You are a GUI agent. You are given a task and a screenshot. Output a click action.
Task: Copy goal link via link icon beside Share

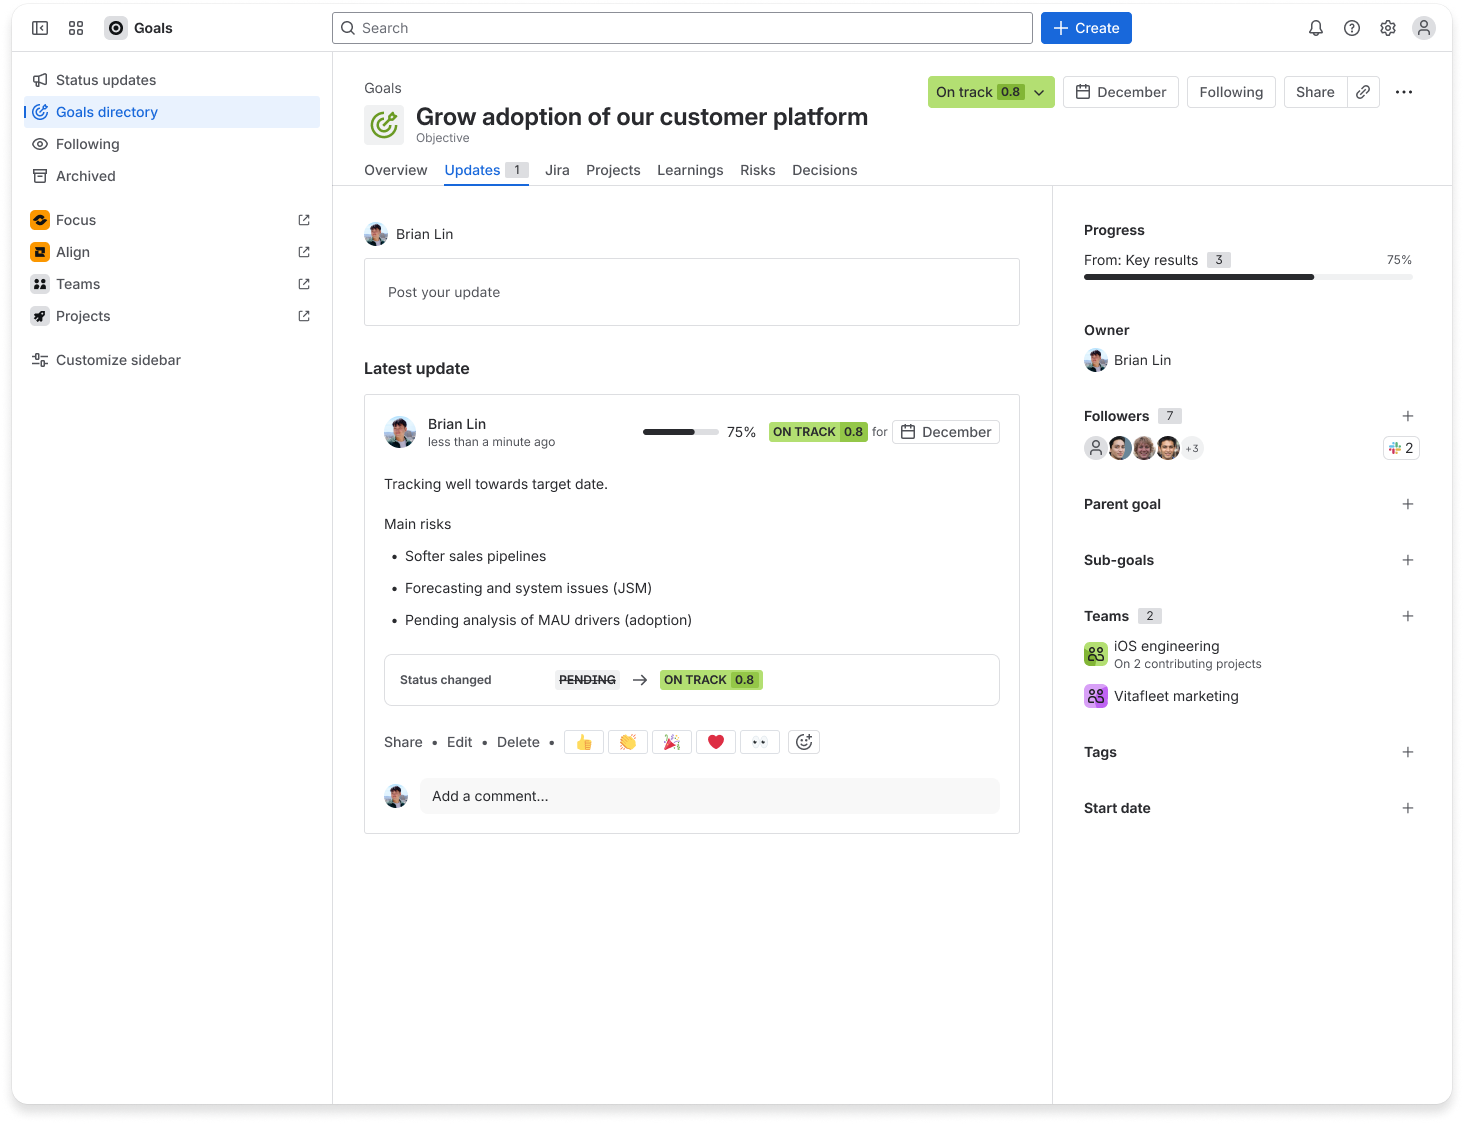pos(1363,91)
